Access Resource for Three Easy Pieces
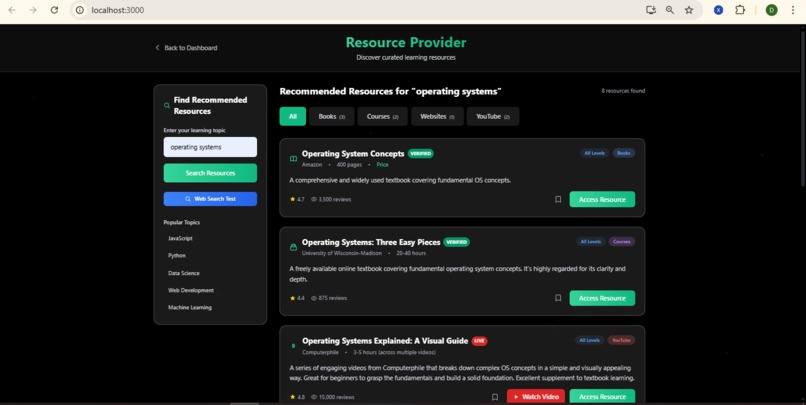This screenshot has height=405, width=806. click(x=602, y=298)
